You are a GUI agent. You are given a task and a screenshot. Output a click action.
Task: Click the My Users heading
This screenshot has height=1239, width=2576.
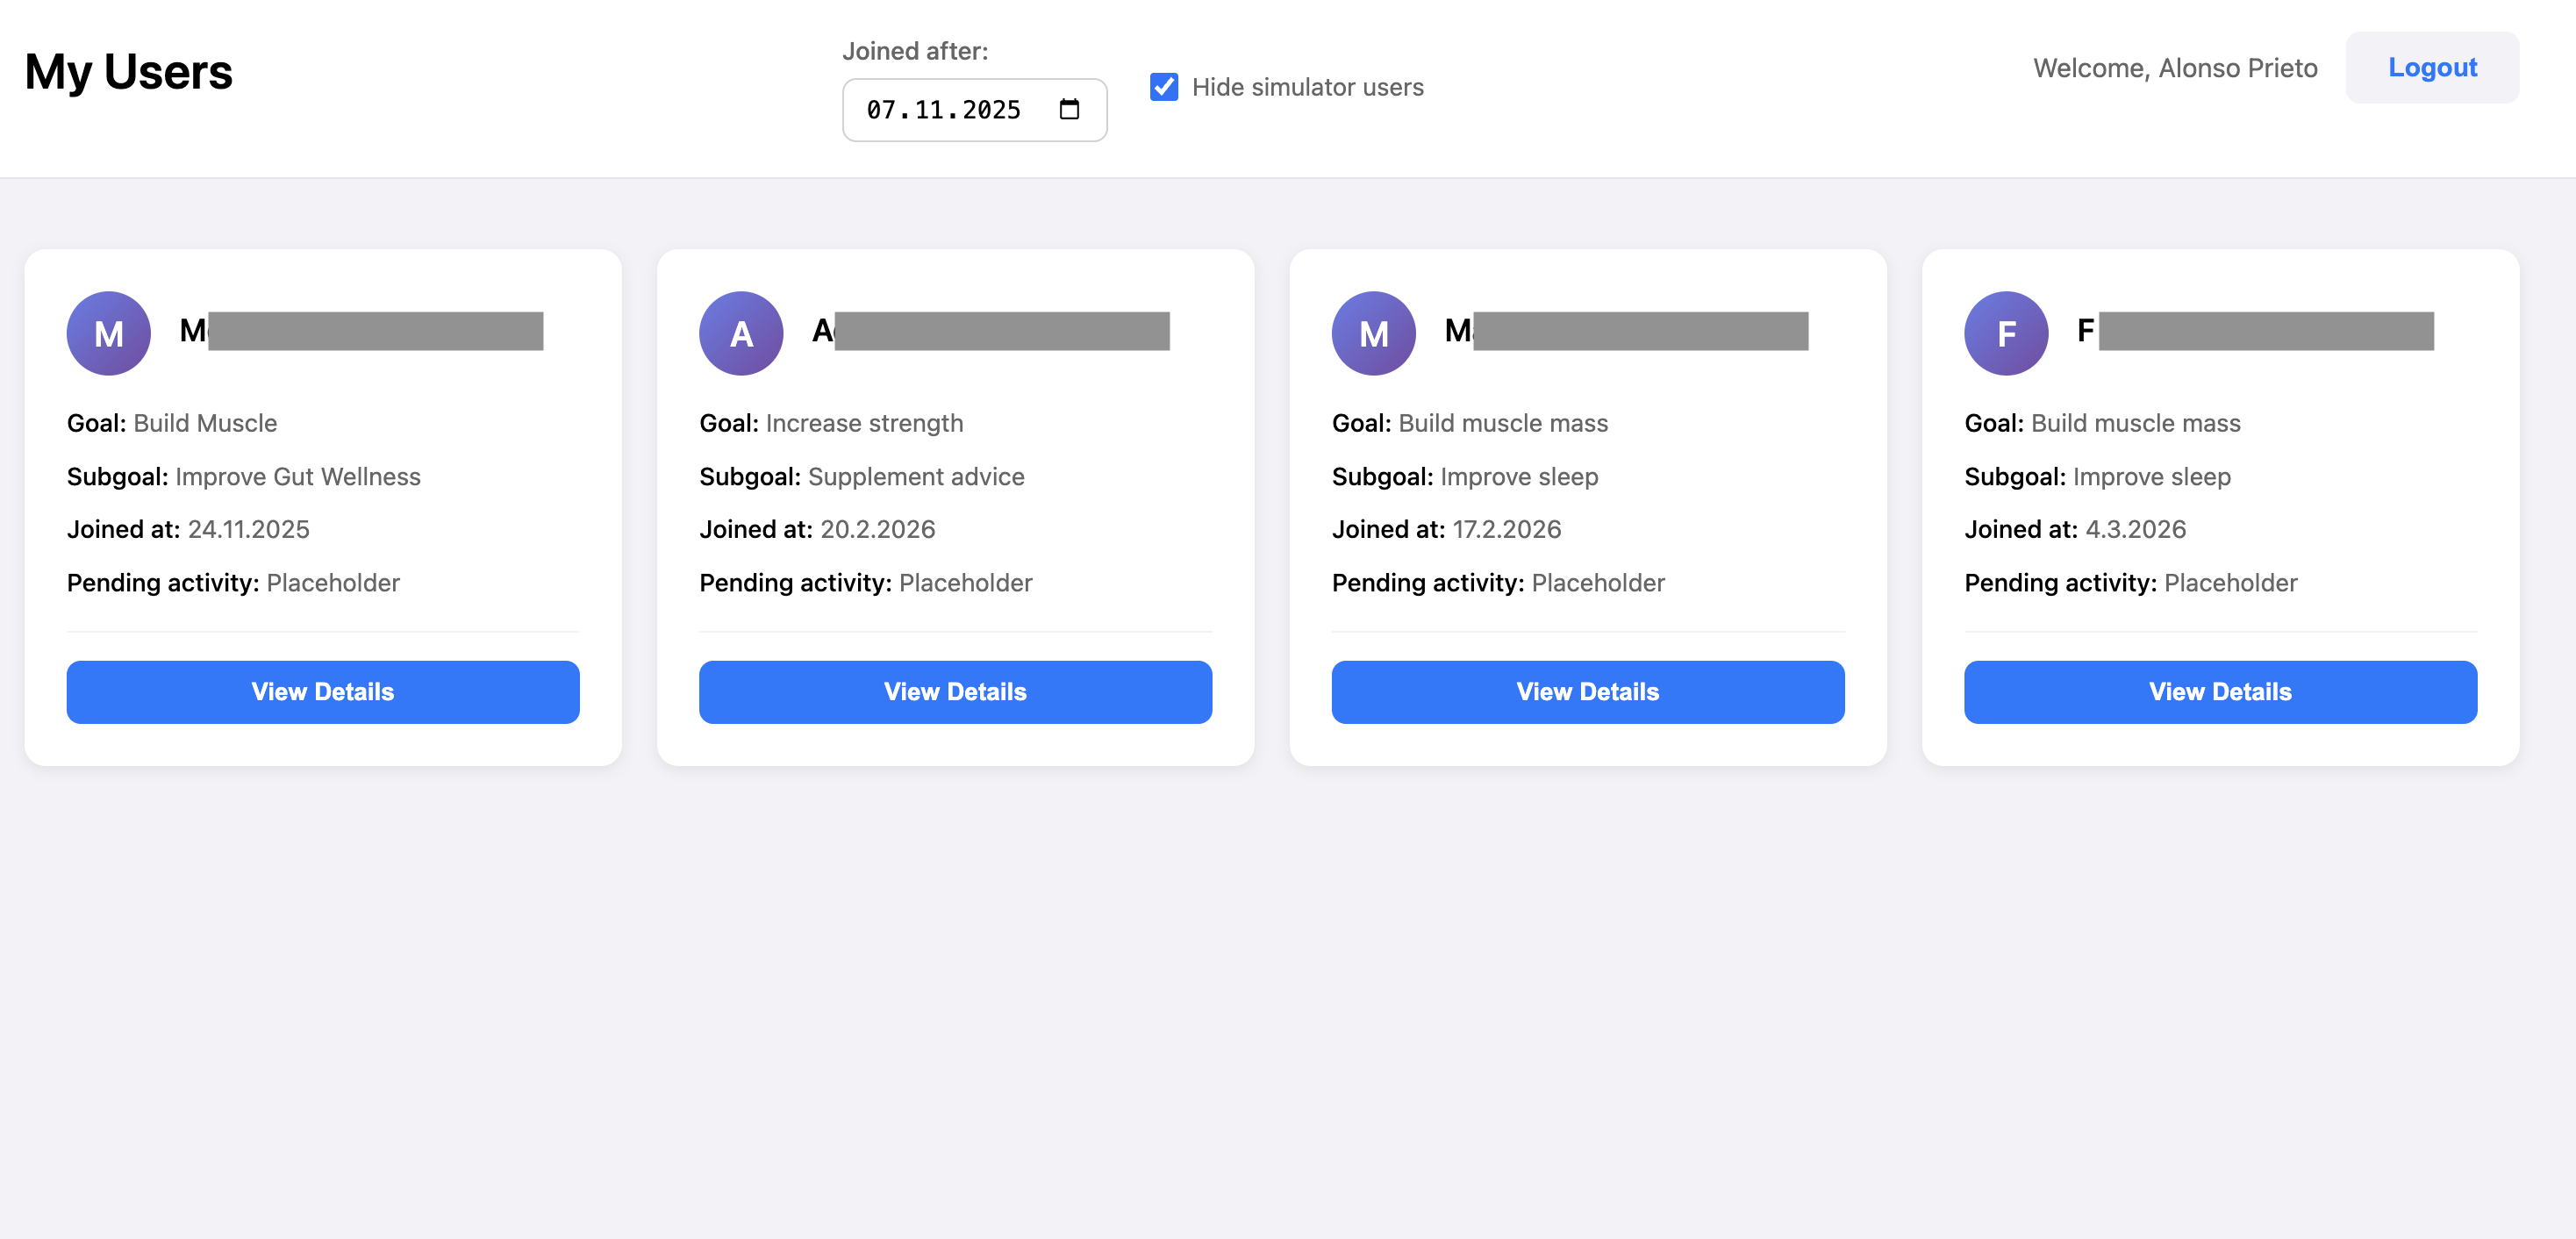coord(128,70)
